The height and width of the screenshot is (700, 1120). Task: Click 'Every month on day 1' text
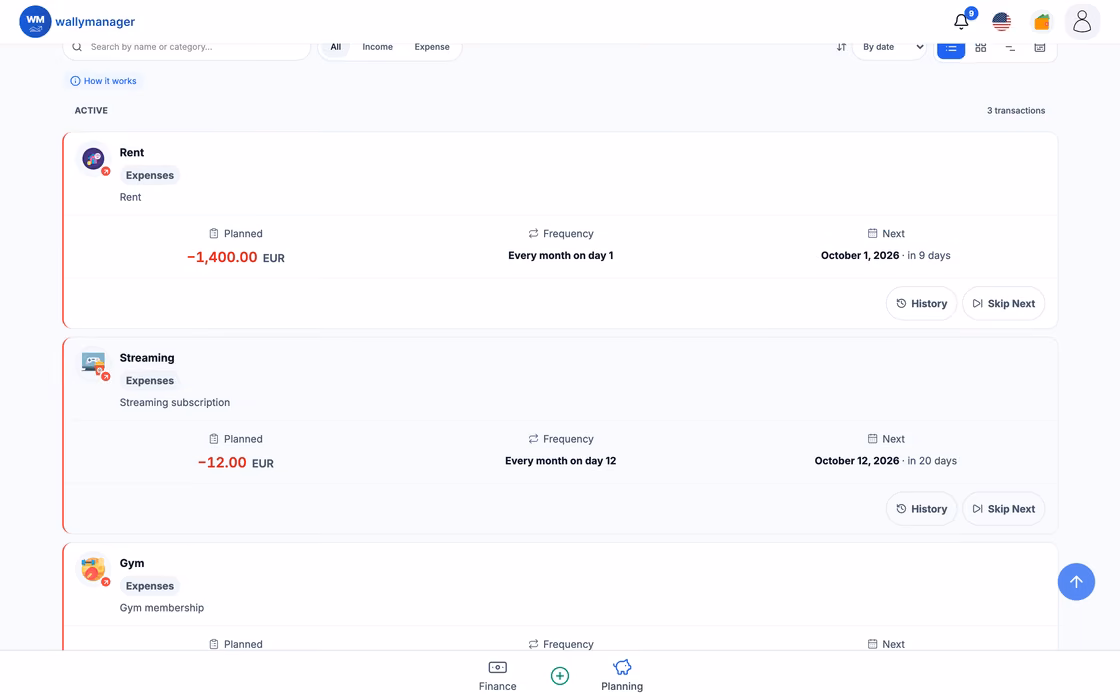(561, 256)
